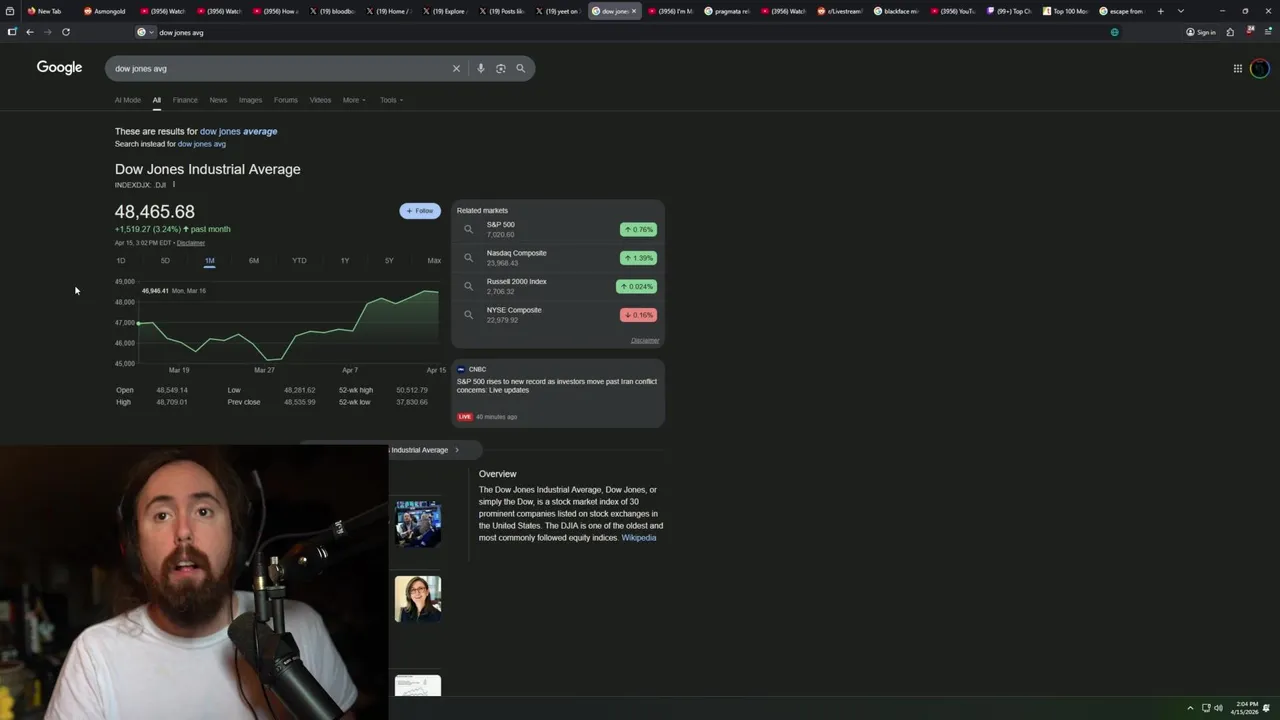Switch to the Forums results tab
Image resolution: width=1280 pixels, height=720 pixels.
(x=286, y=100)
